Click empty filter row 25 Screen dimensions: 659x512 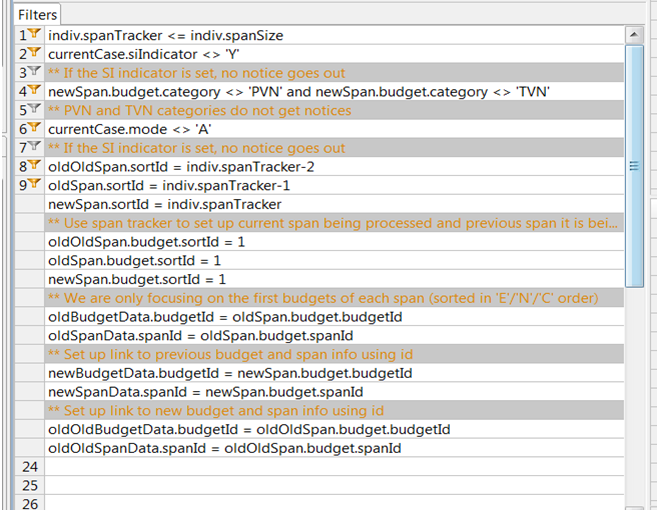point(334,486)
